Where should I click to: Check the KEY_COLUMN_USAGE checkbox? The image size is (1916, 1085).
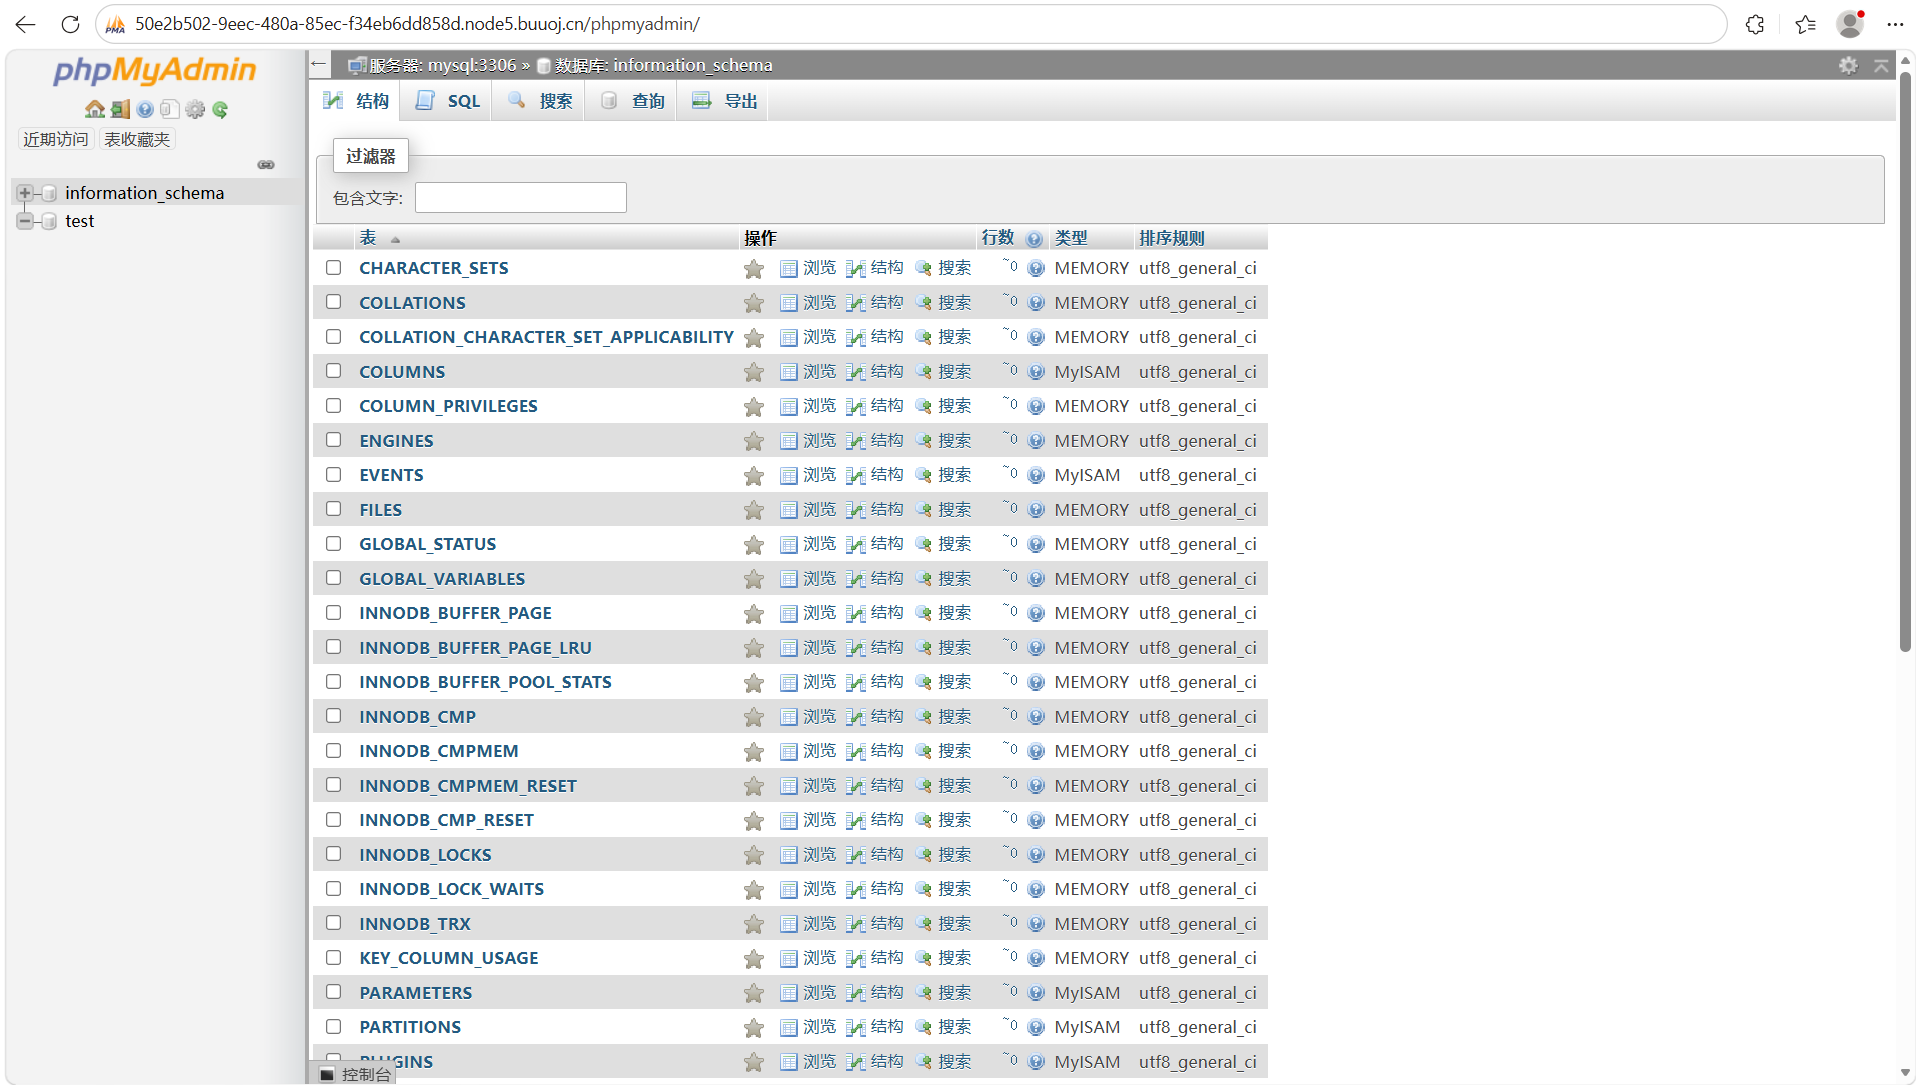pos(333,957)
